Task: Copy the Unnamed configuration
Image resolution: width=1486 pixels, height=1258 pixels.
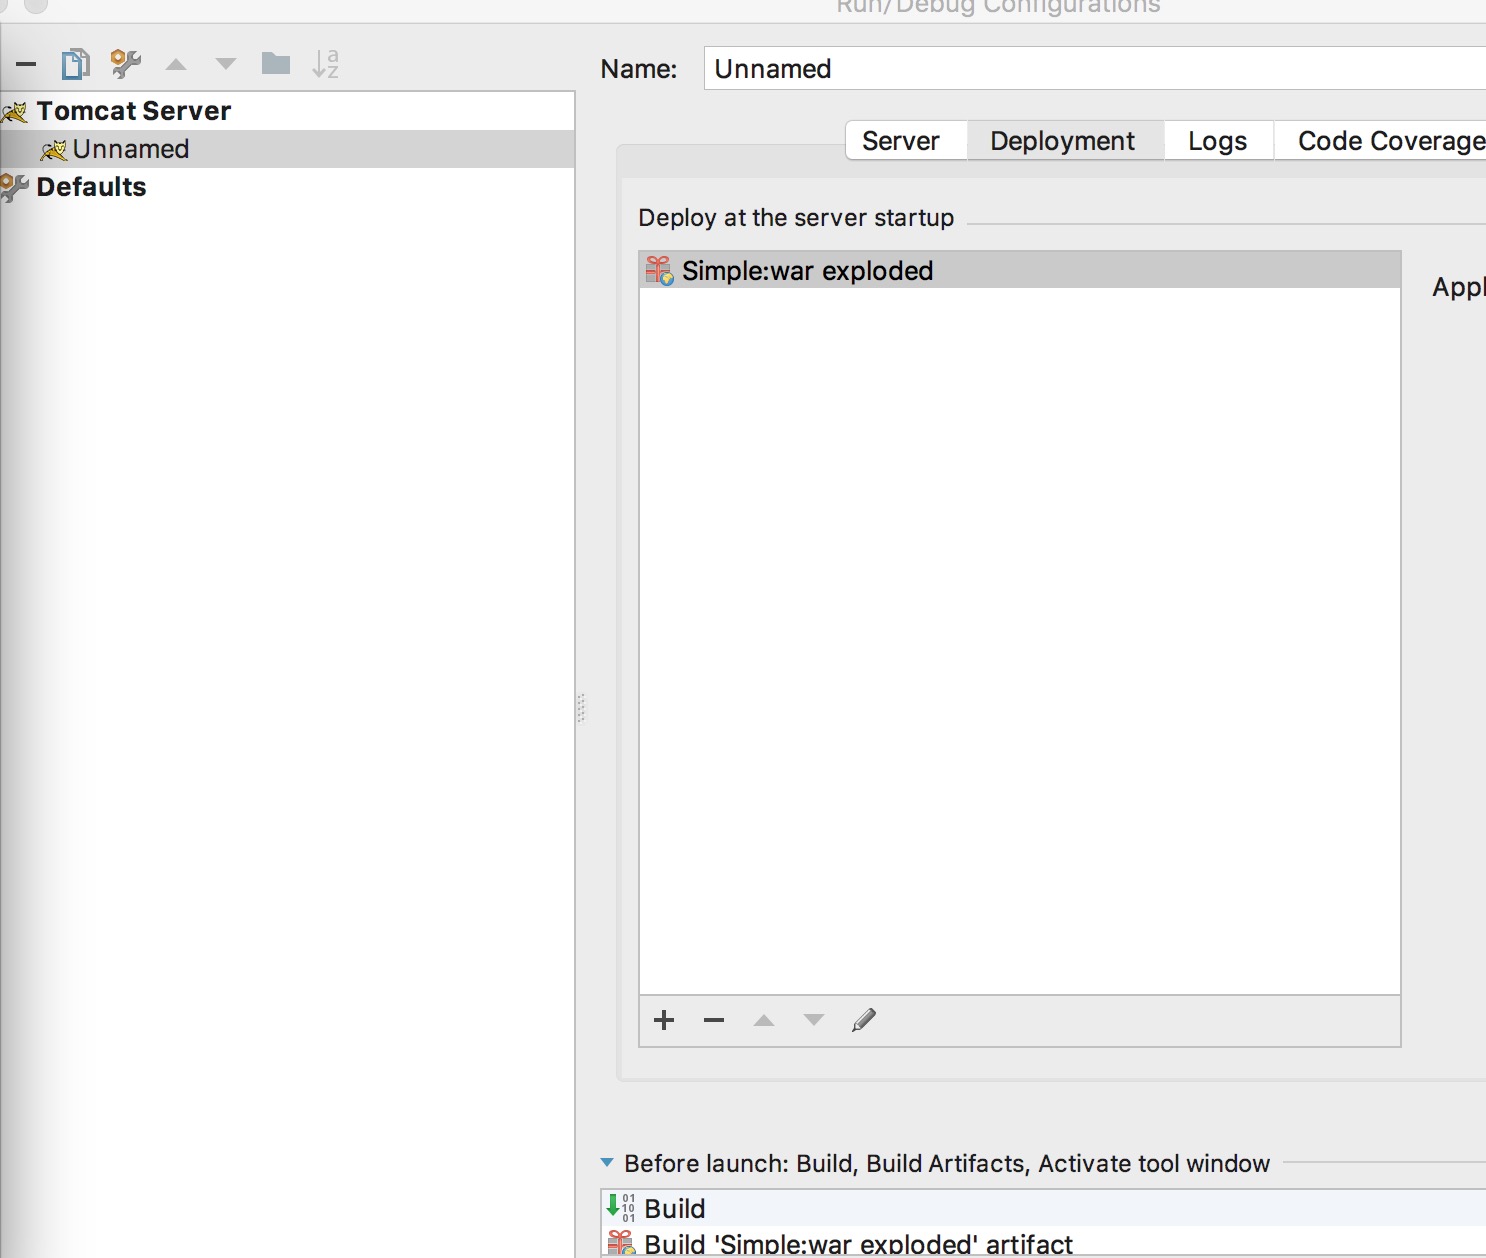Action: [x=74, y=63]
